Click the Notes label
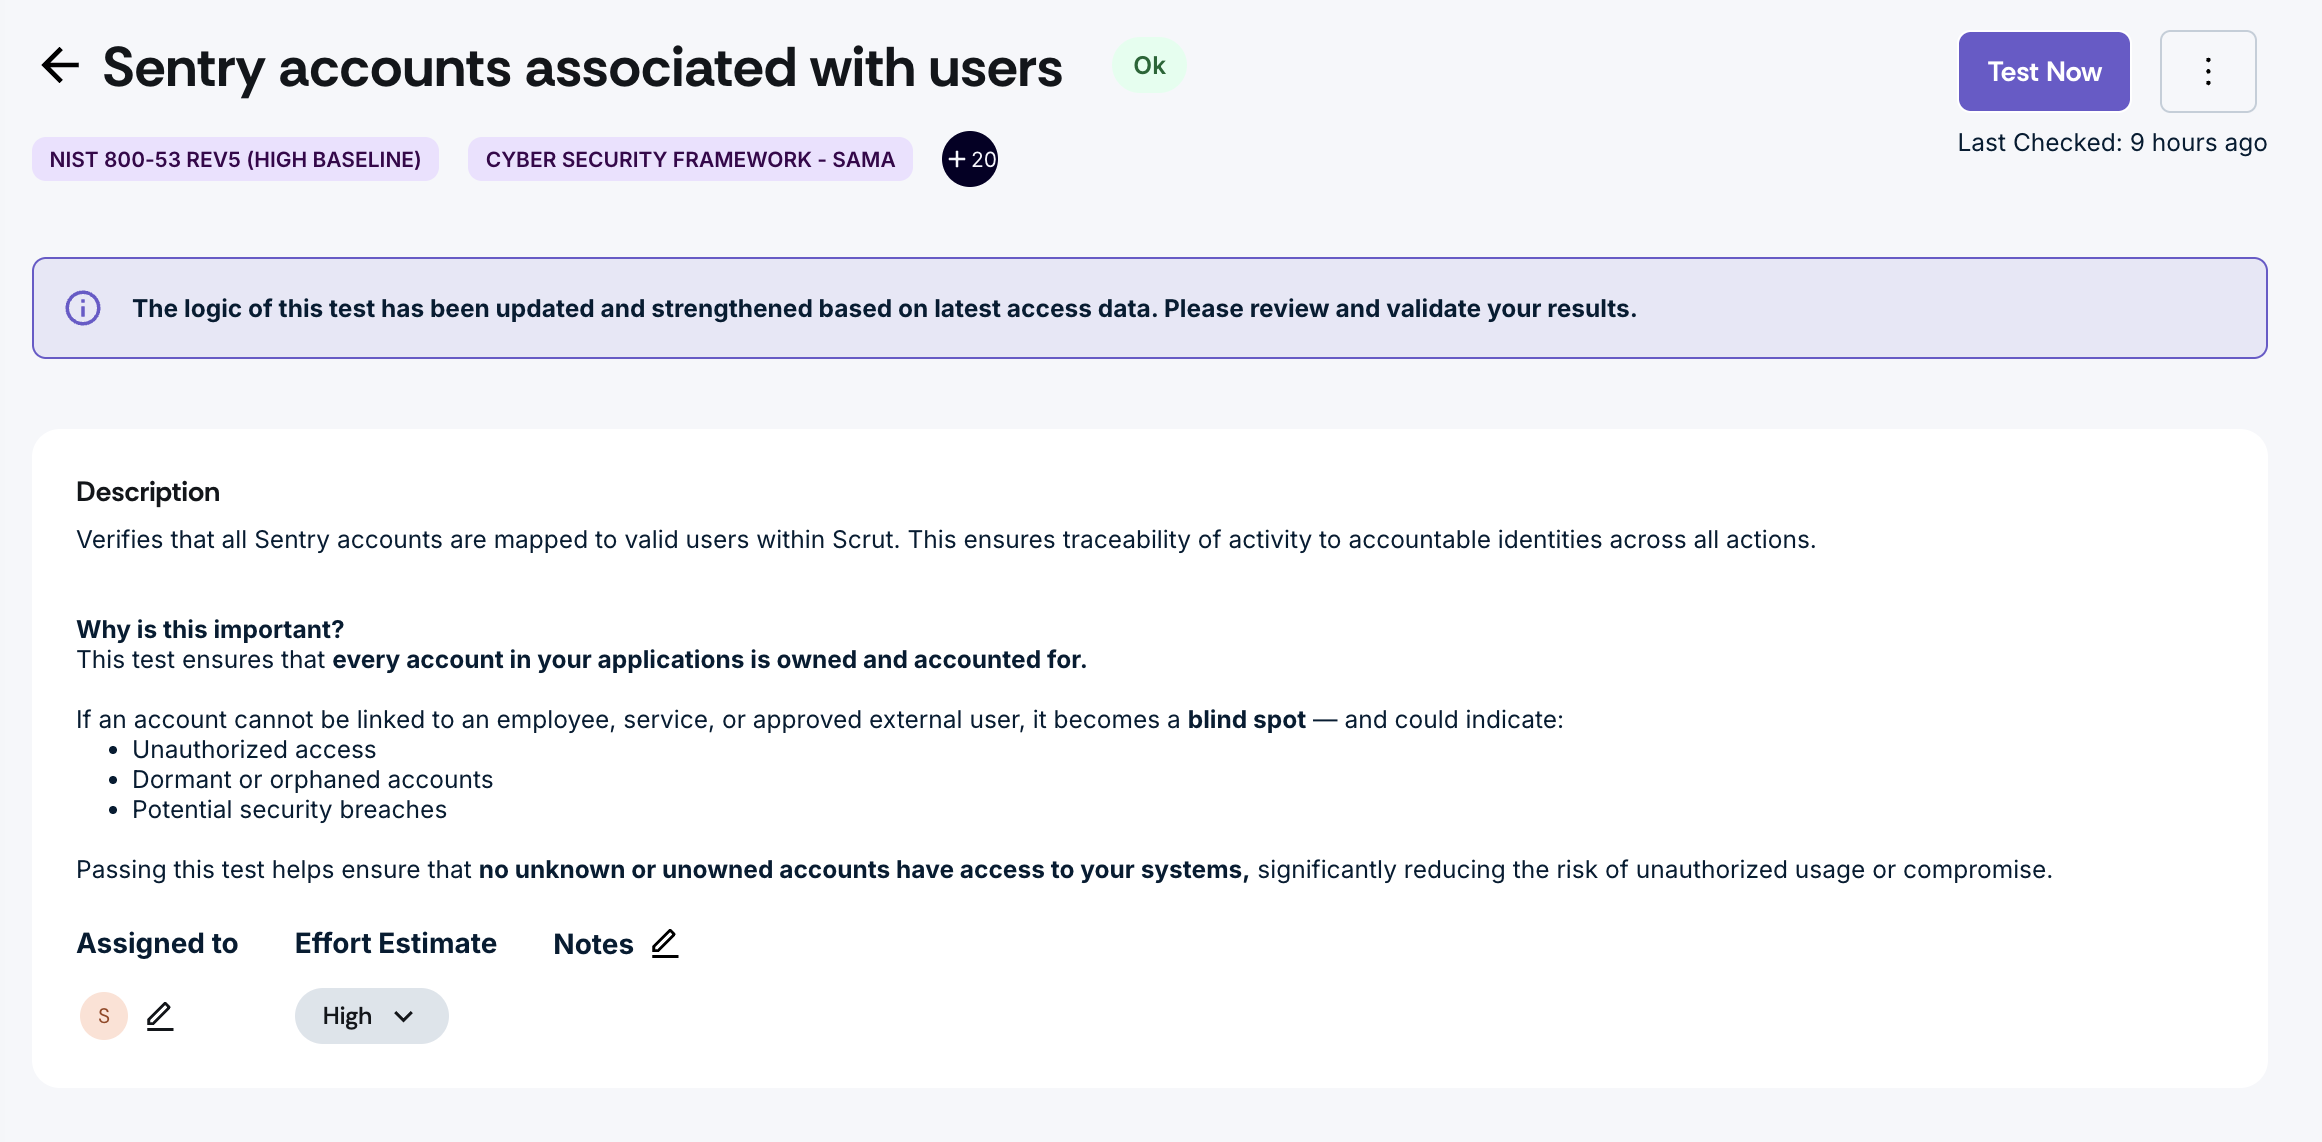This screenshot has width=2322, height=1142. coord(593,944)
